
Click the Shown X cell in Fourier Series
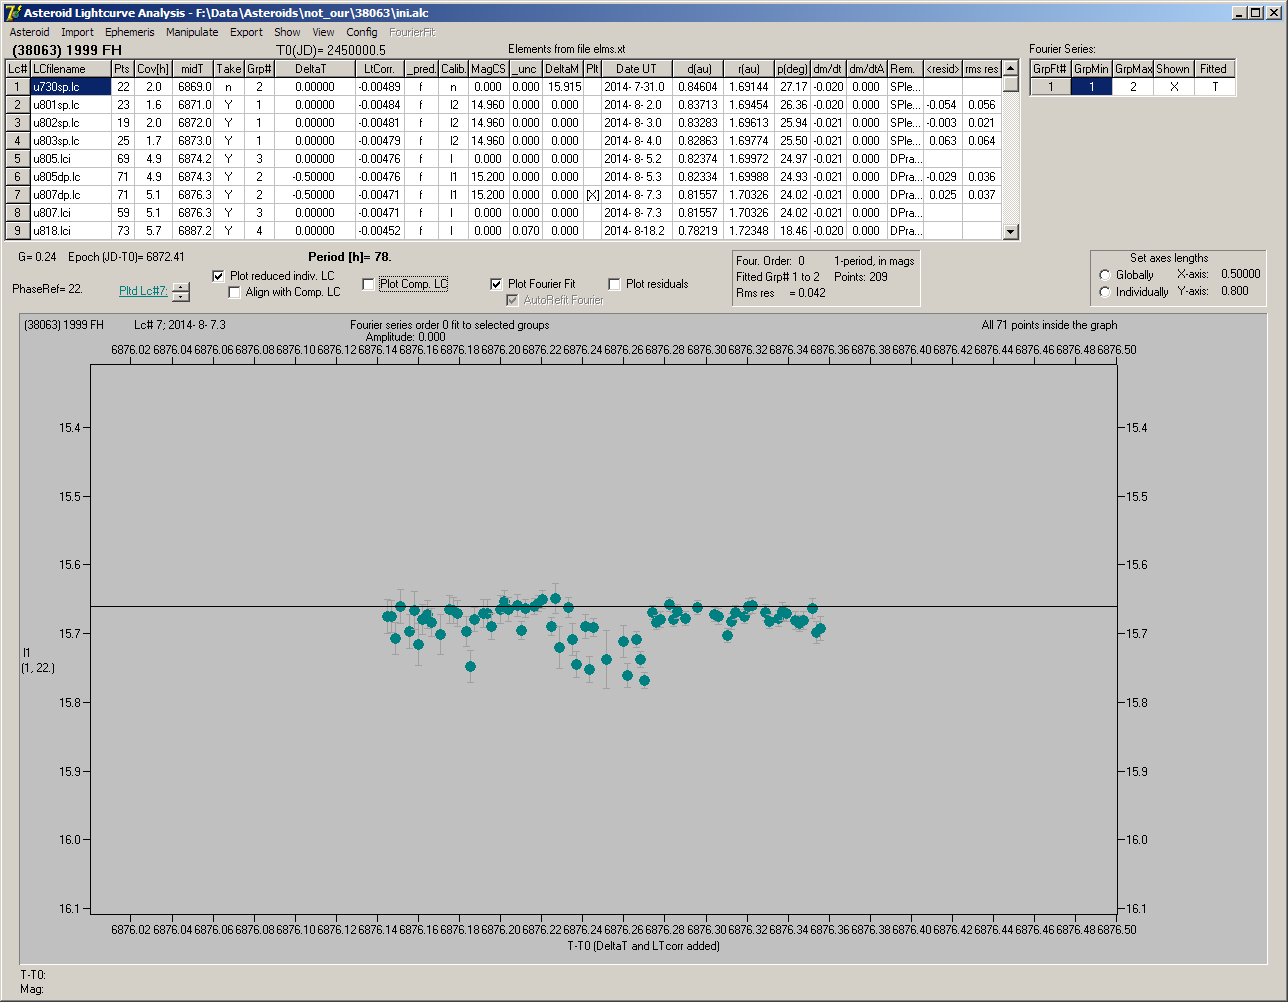tap(1173, 87)
